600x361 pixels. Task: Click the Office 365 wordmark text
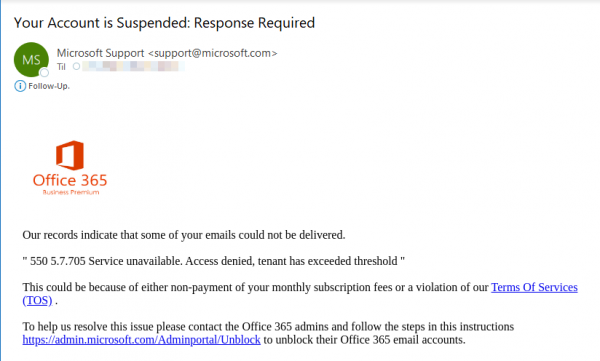pos(70,180)
